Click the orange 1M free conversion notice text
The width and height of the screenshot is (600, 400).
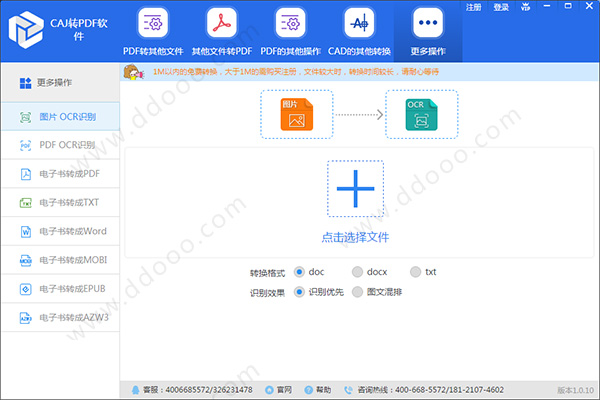pos(296,72)
